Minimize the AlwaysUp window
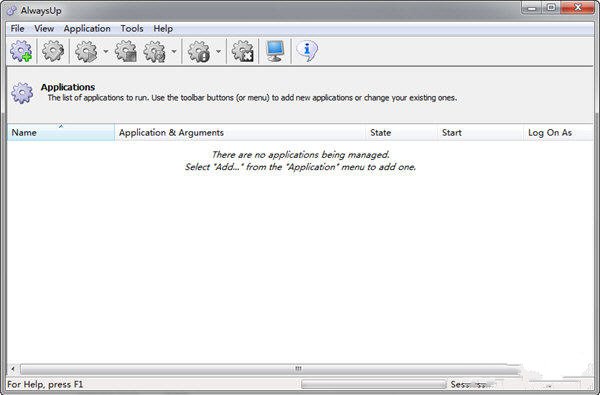600x395 pixels. [532, 8]
